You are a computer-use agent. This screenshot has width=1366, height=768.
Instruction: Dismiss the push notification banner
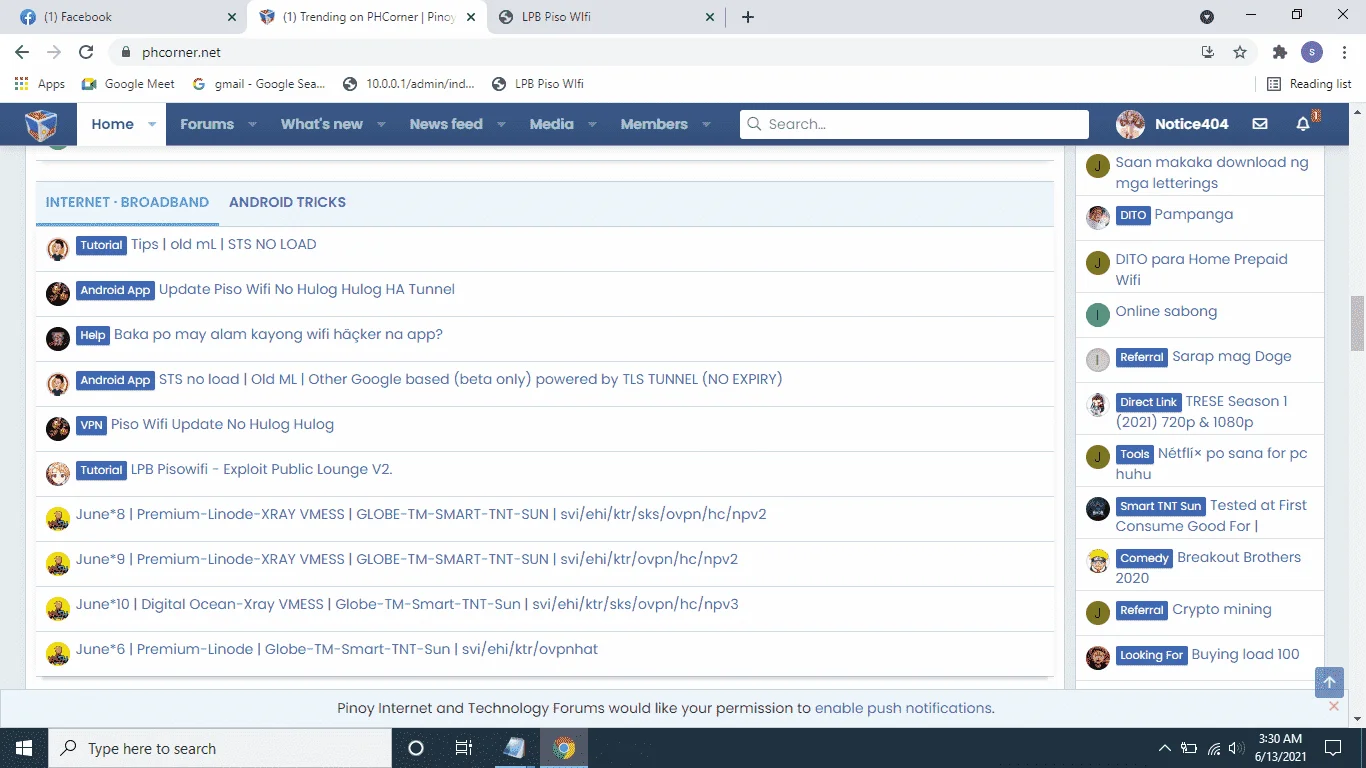(x=1333, y=706)
